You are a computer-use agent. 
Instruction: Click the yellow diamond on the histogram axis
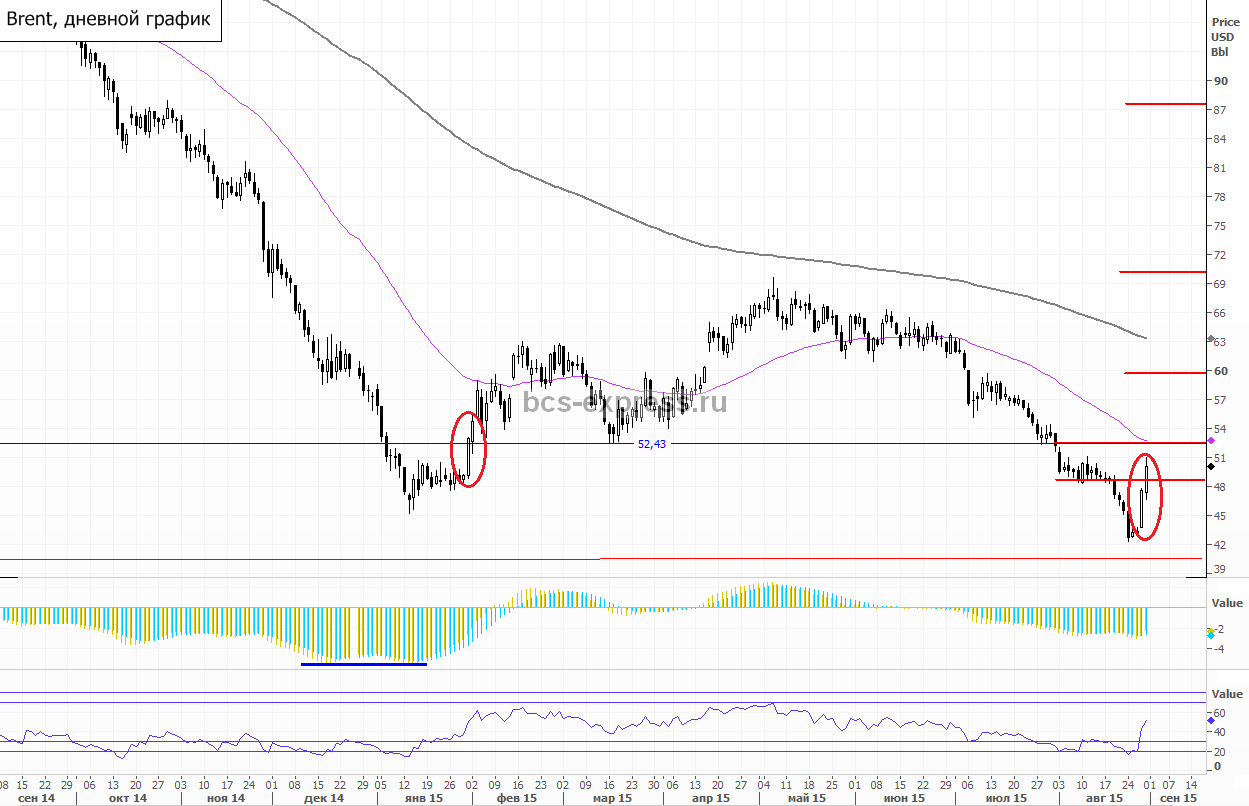[1211, 629]
